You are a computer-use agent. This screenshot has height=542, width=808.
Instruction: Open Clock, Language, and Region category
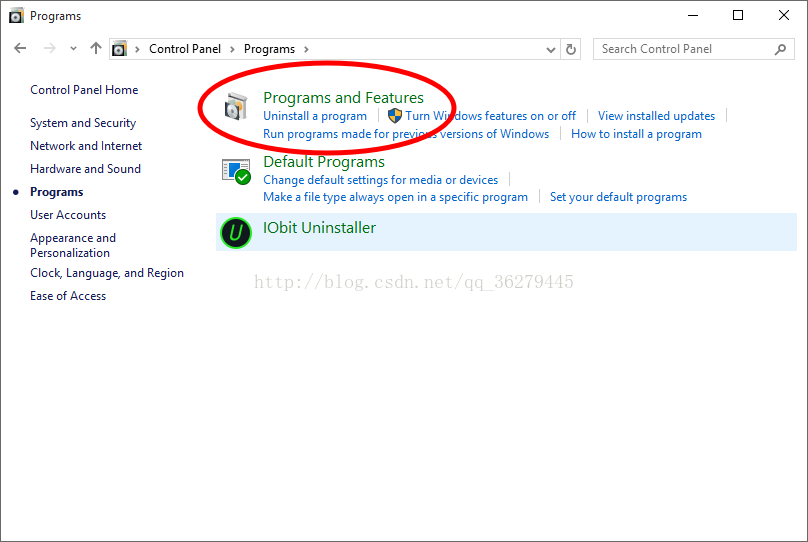[107, 273]
